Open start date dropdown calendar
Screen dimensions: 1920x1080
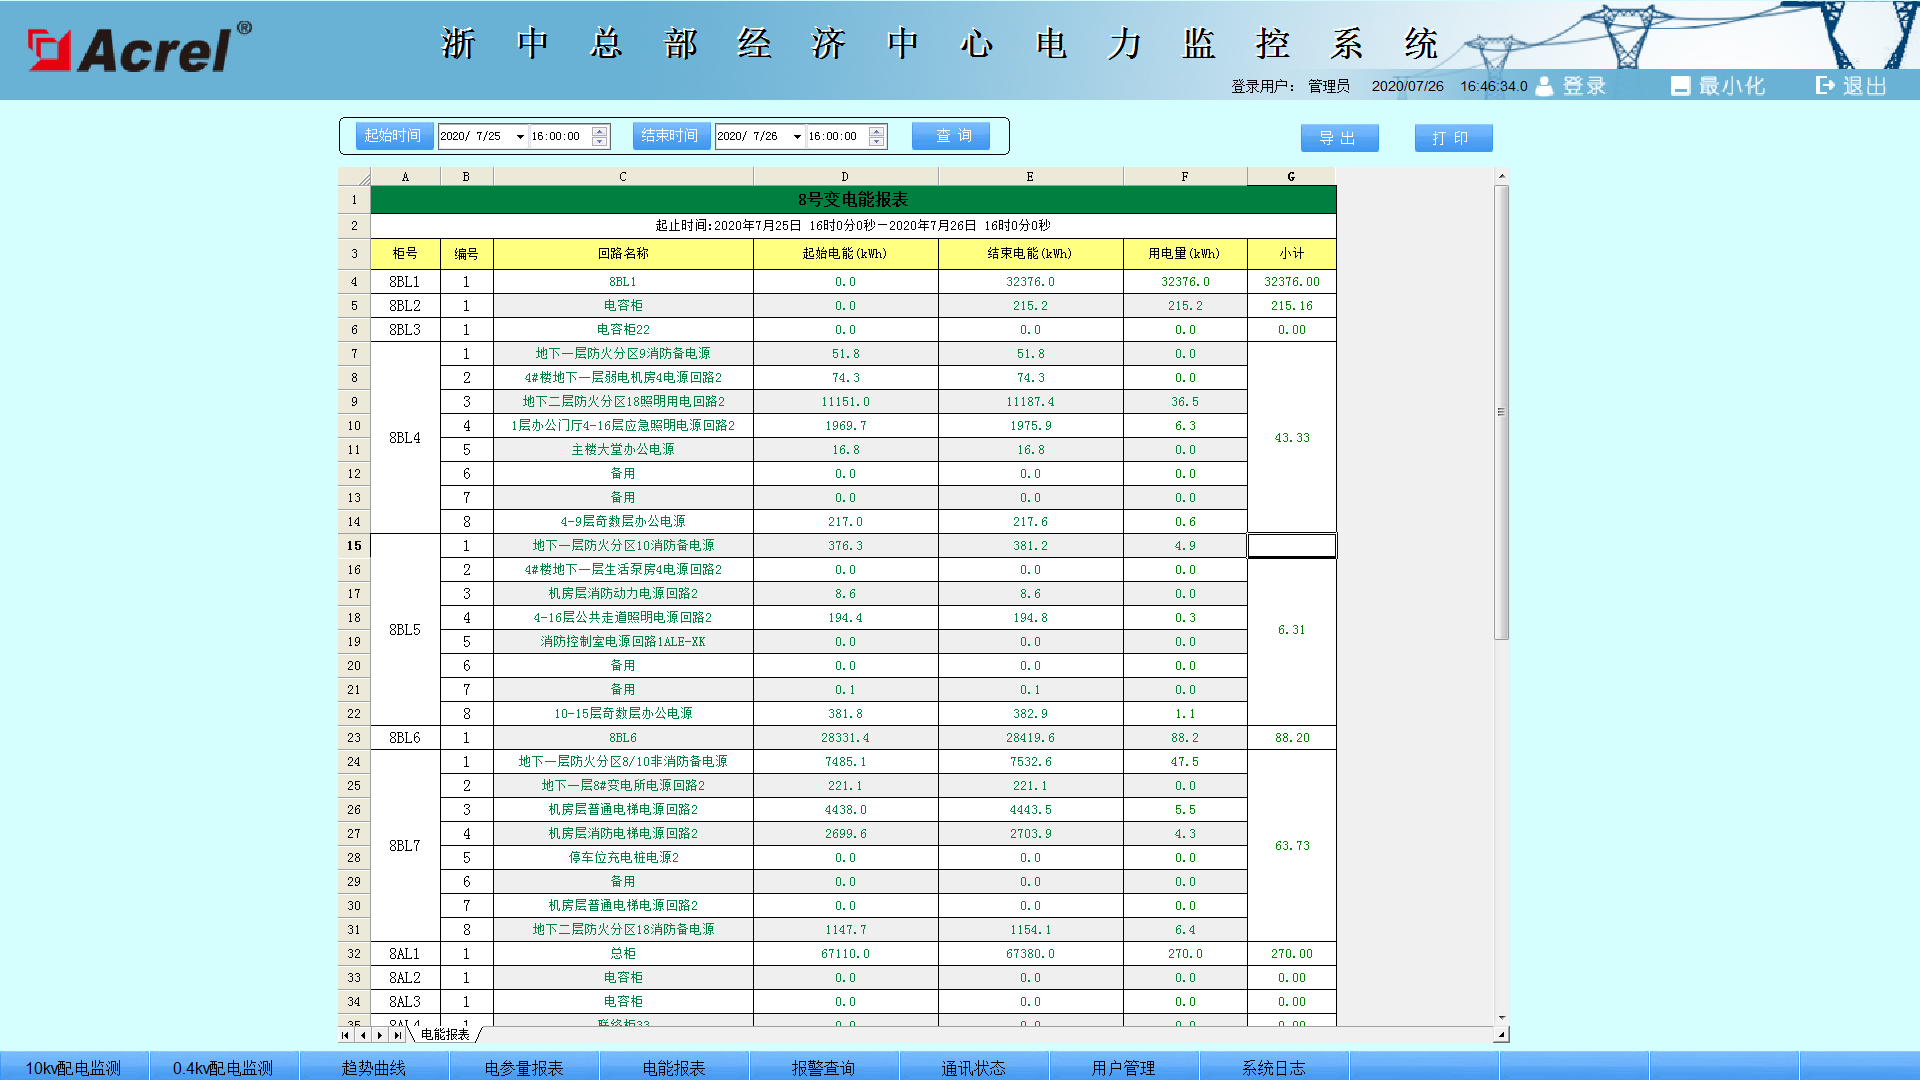pyautogui.click(x=520, y=136)
